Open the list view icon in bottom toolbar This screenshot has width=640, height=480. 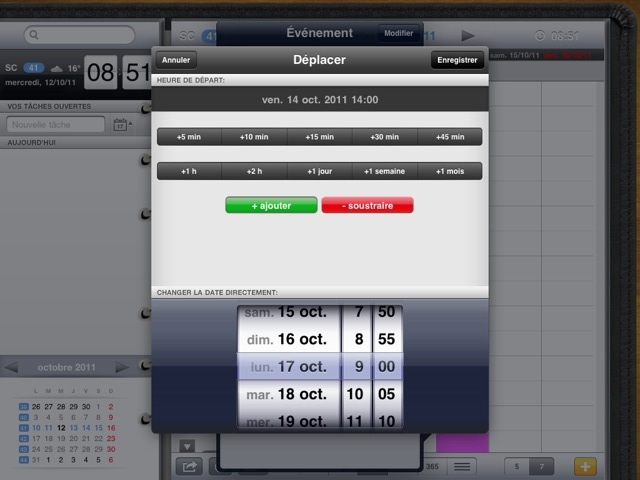tap(462, 466)
